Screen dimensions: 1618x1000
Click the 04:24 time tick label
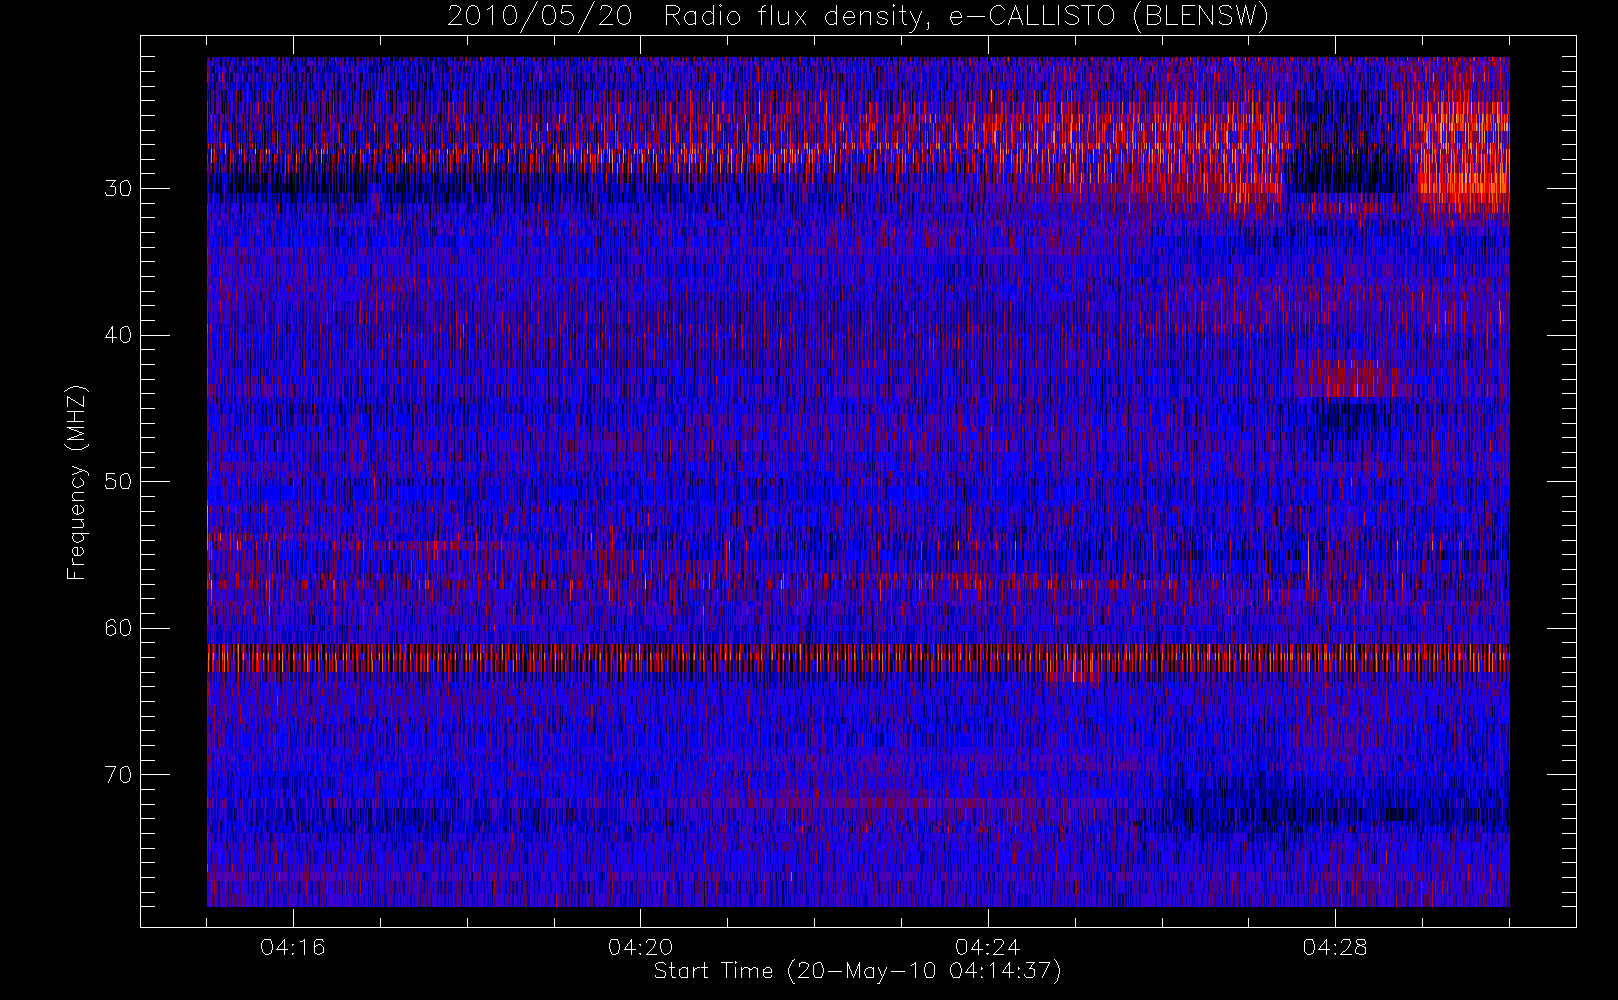pyautogui.click(x=987, y=946)
